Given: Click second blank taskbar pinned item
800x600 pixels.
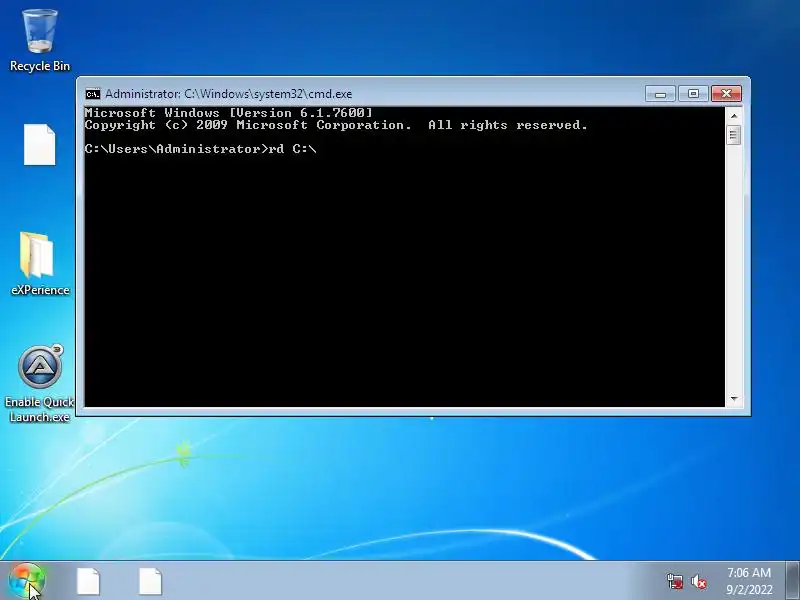Looking at the screenshot, I should click(x=151, y=581).
